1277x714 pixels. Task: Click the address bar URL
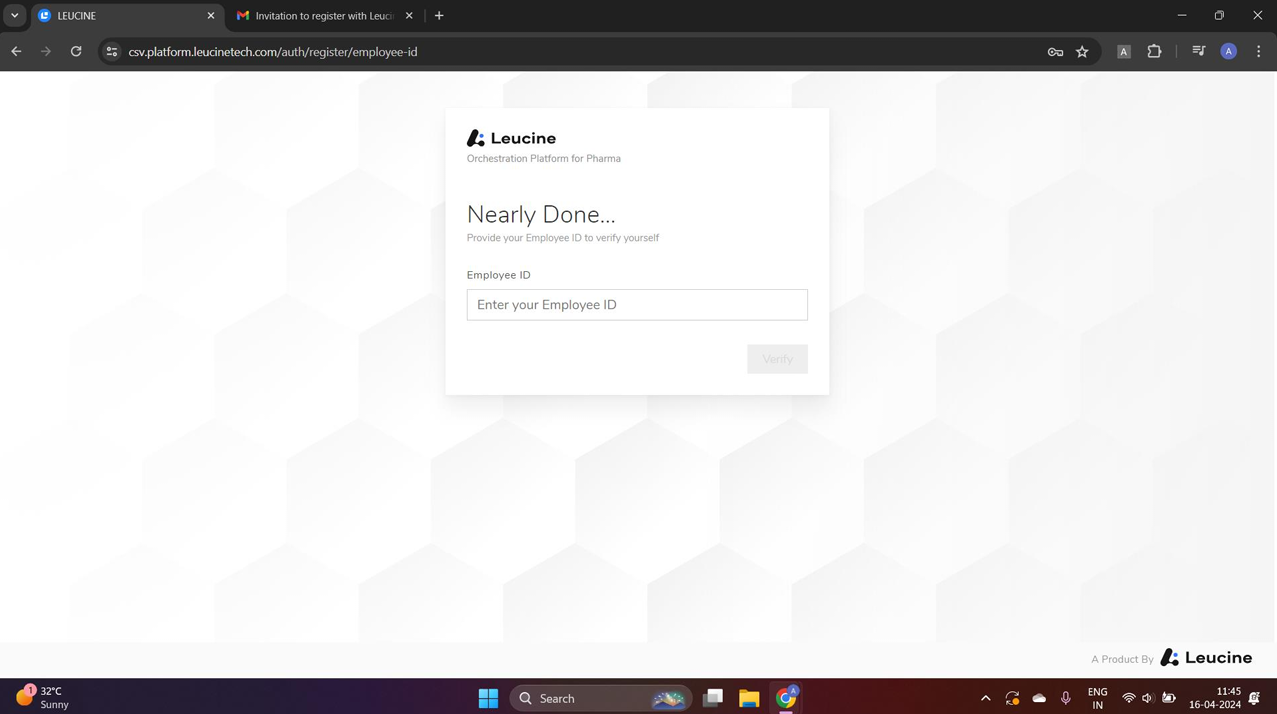point(273,52)
